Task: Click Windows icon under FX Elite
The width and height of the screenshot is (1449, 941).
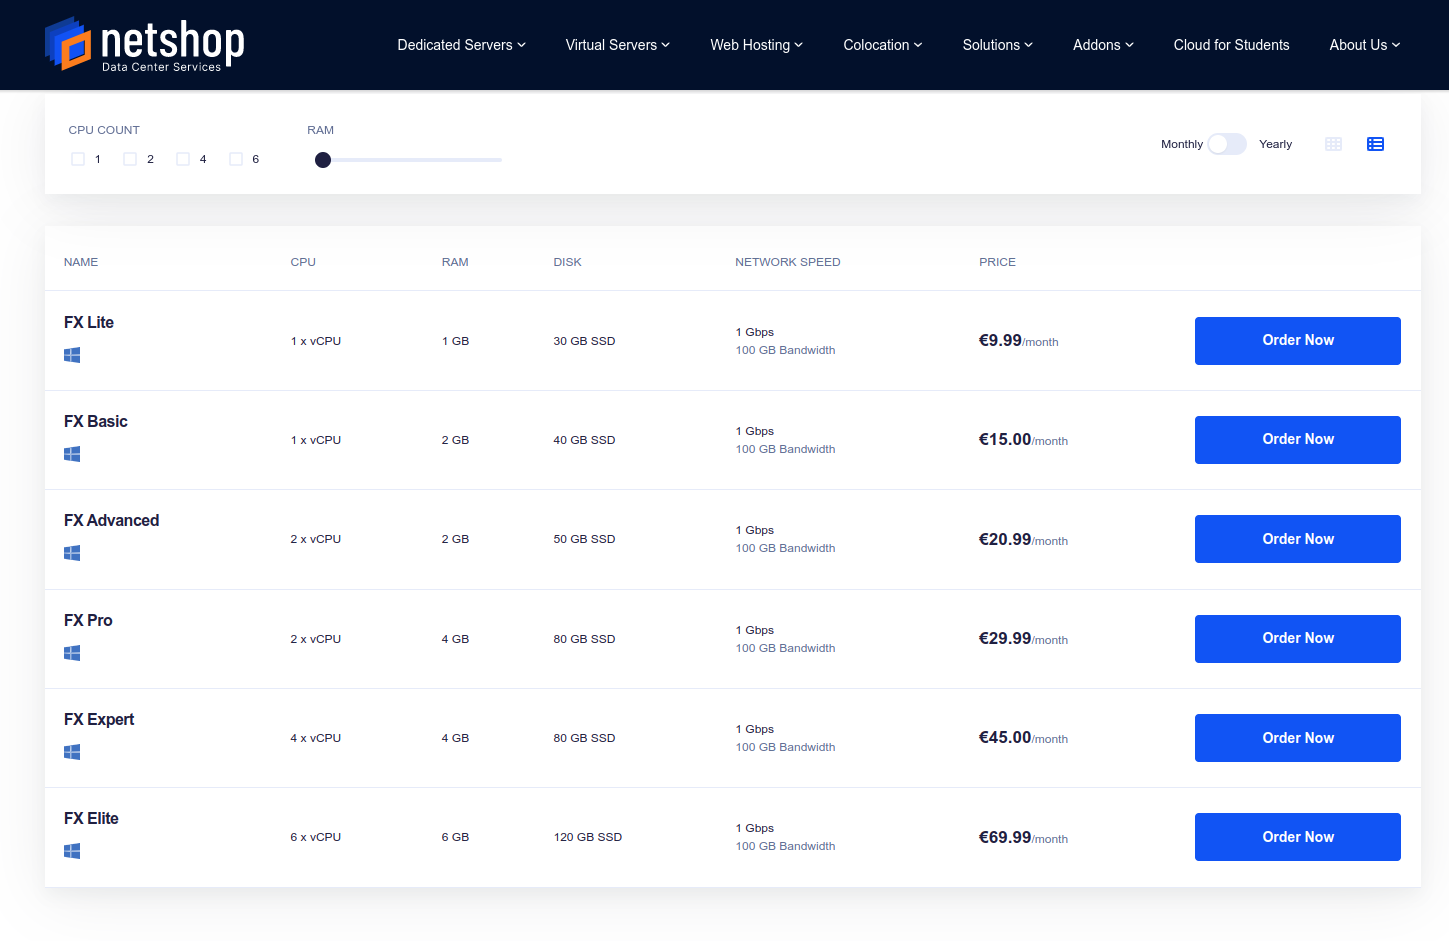Action: pos(72,851)
